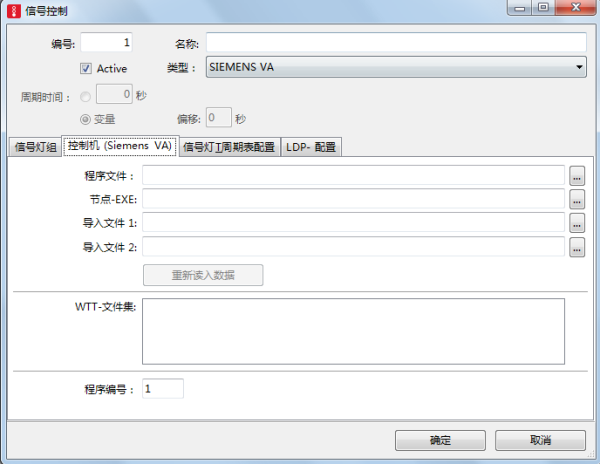Click the 重新读入数据 button

[x=203, y=275]
